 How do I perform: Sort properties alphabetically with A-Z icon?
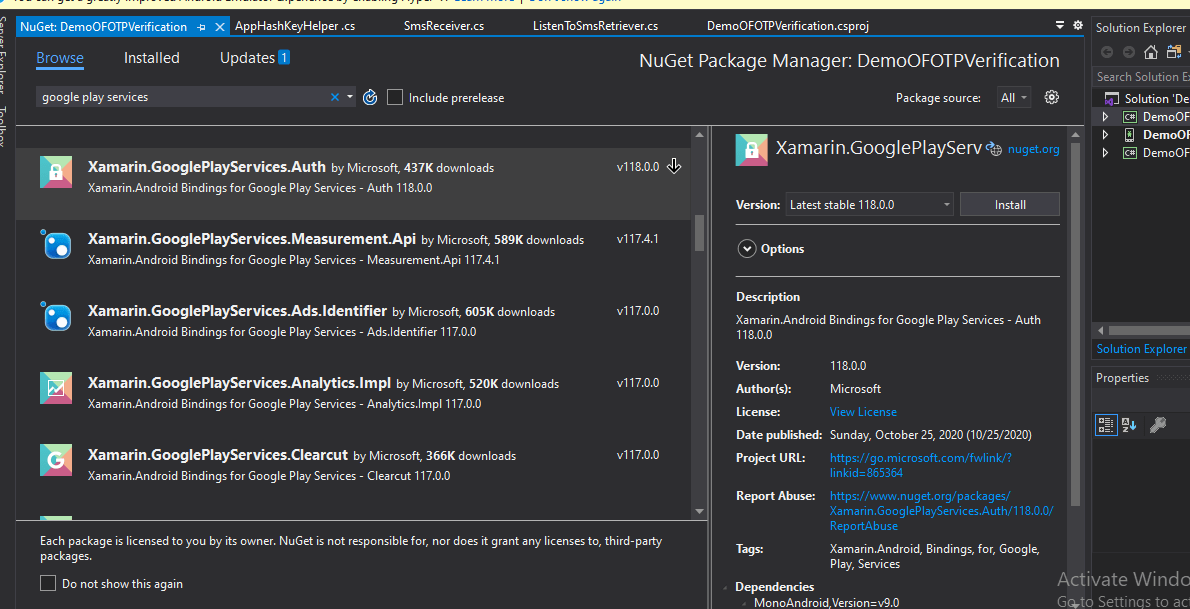(1129, 425)
